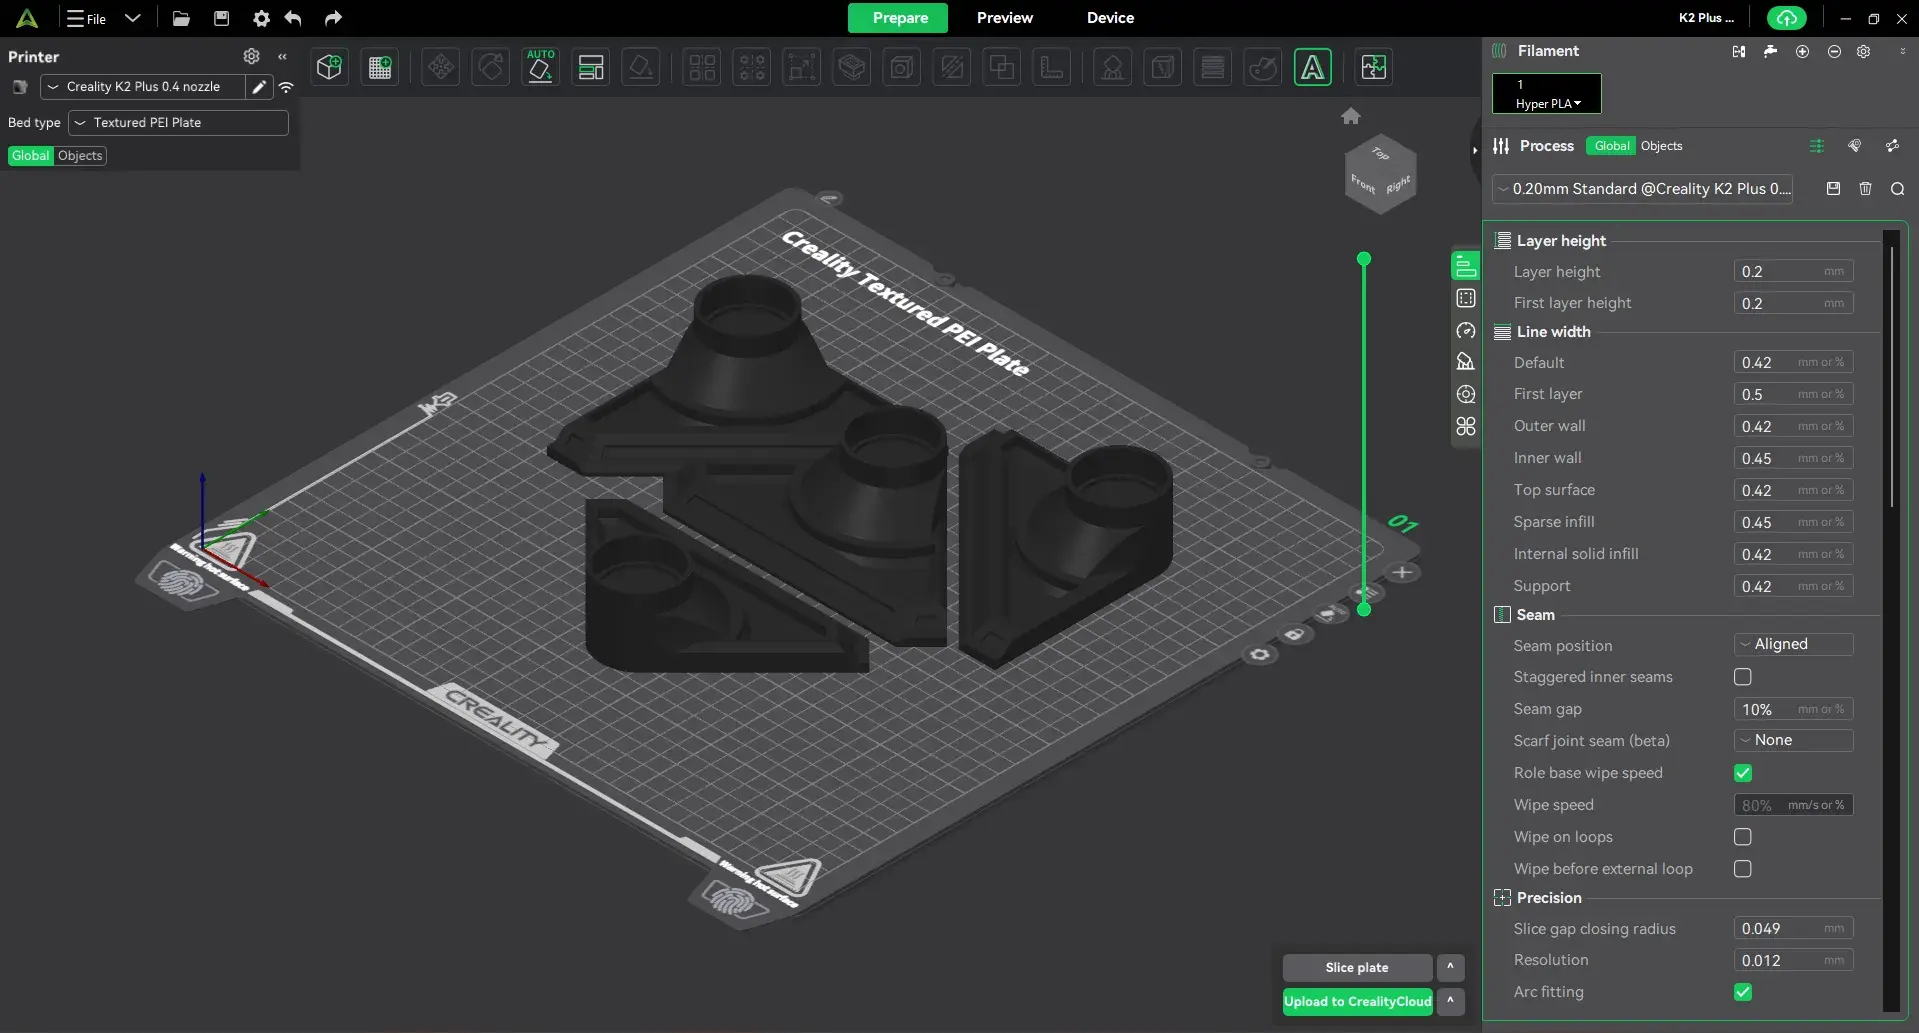The width and height of the screenshot is (1919, 1033).
Task: Expand Upload to CrealityCloud options arrow
Action: [1450, 1001]
